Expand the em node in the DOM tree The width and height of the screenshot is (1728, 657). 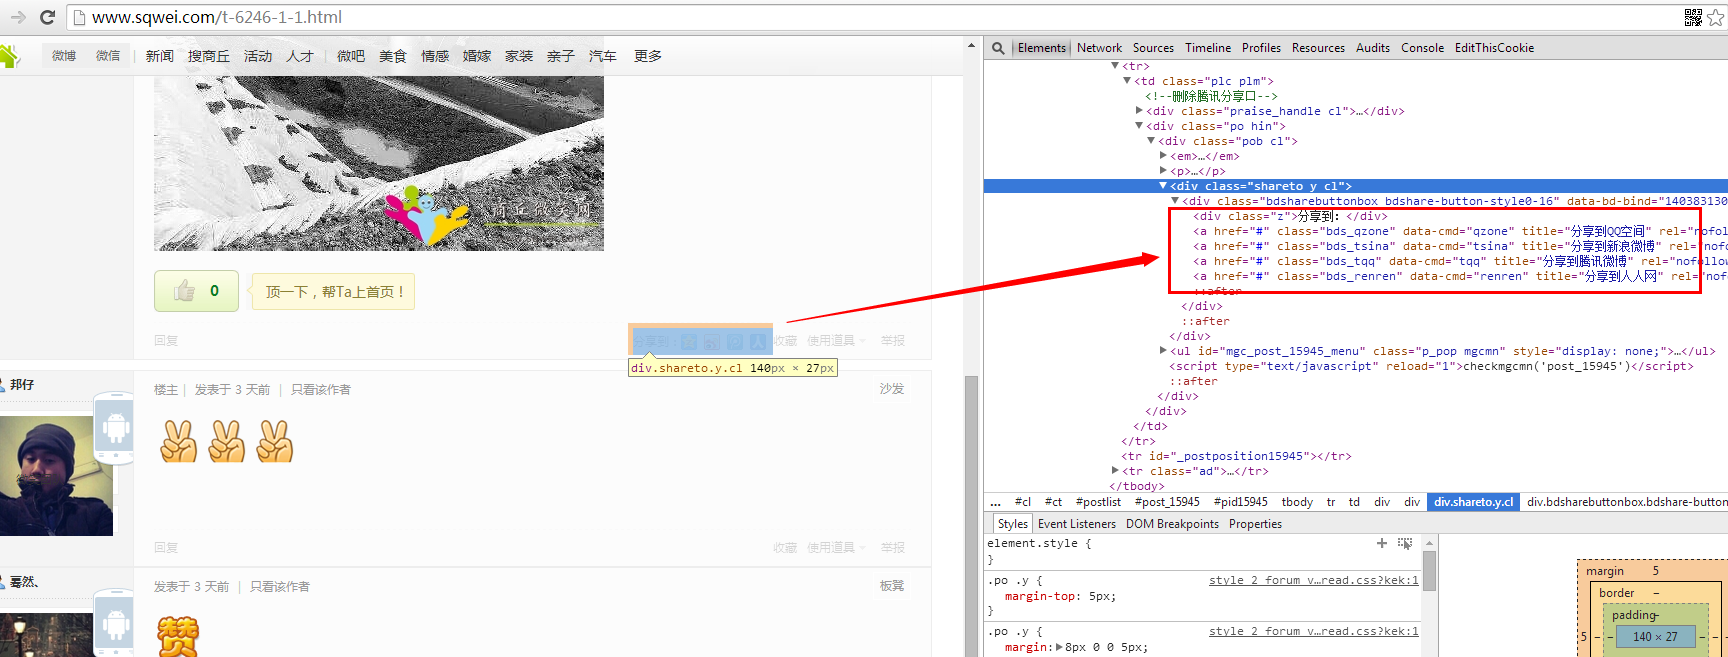click(x=1163, y=156)
